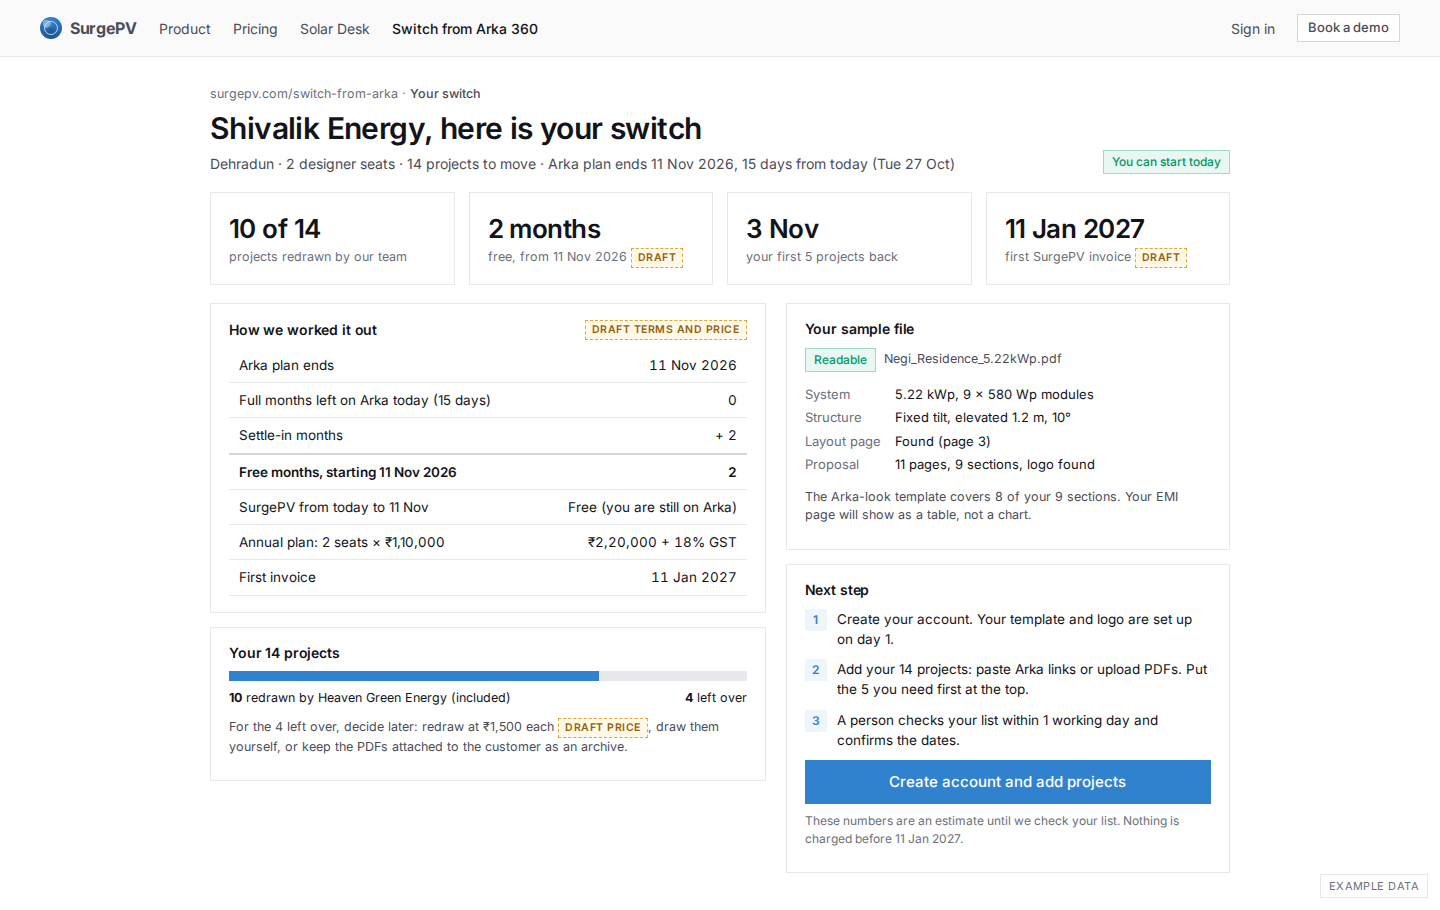The image size is (1440, 910).
Task: Click the 'Your switch' breadcrumb text
Action: (x=445, y=94)
